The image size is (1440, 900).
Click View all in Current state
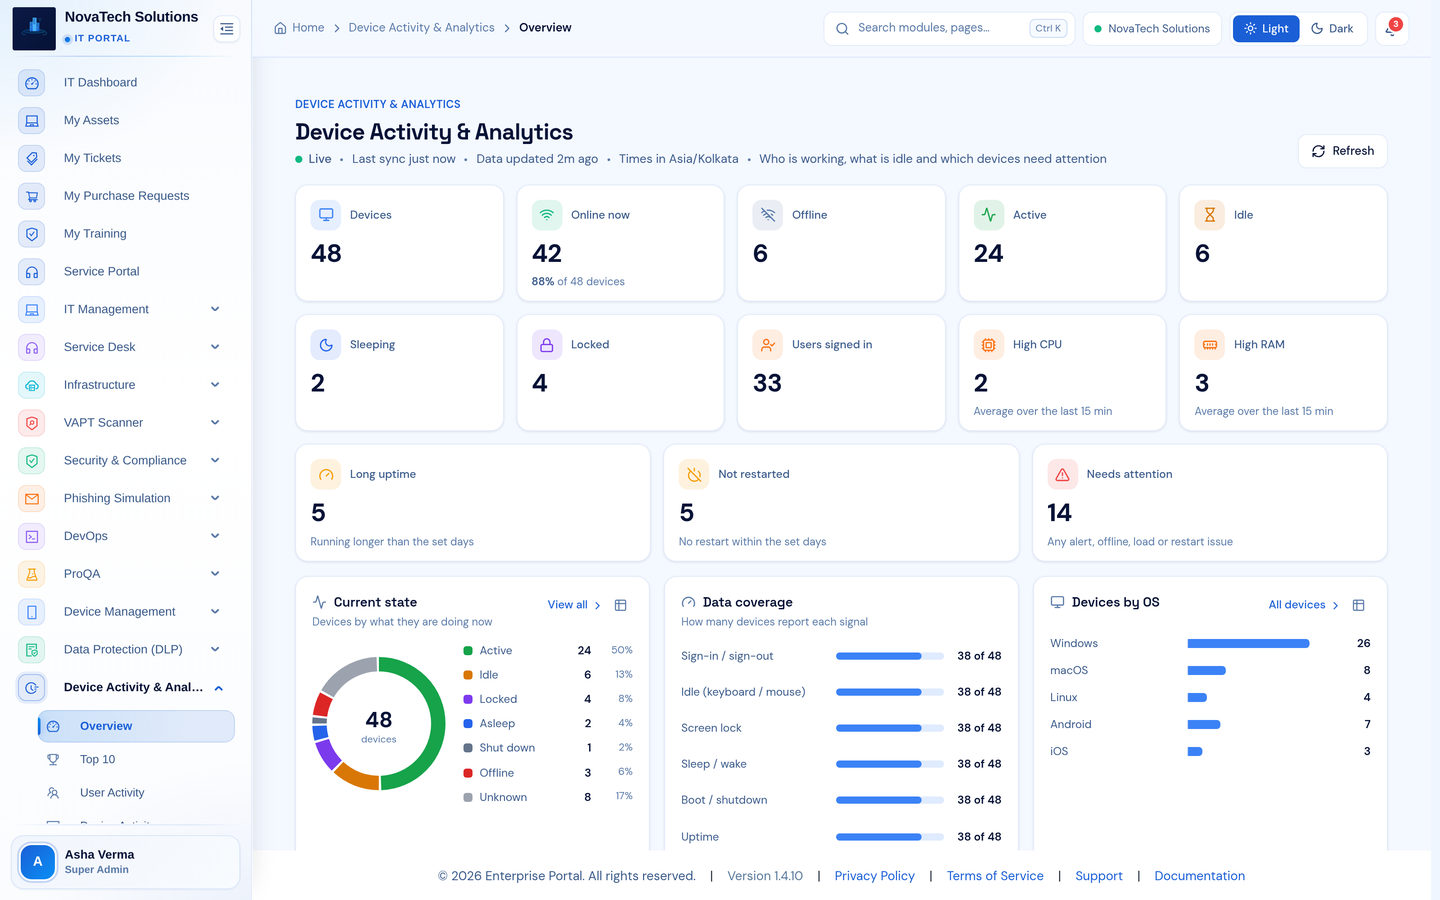click(x=574, y=605)
